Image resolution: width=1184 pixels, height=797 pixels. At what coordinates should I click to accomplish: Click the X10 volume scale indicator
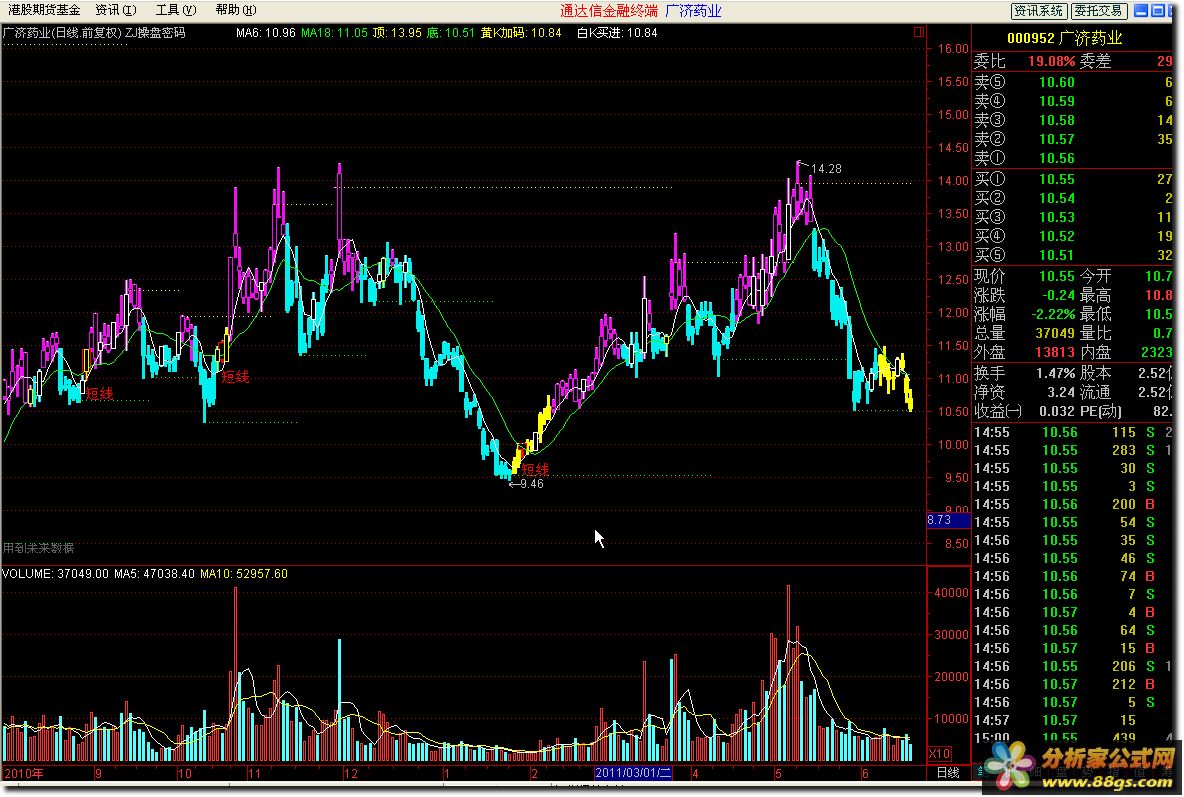point(939,754)
